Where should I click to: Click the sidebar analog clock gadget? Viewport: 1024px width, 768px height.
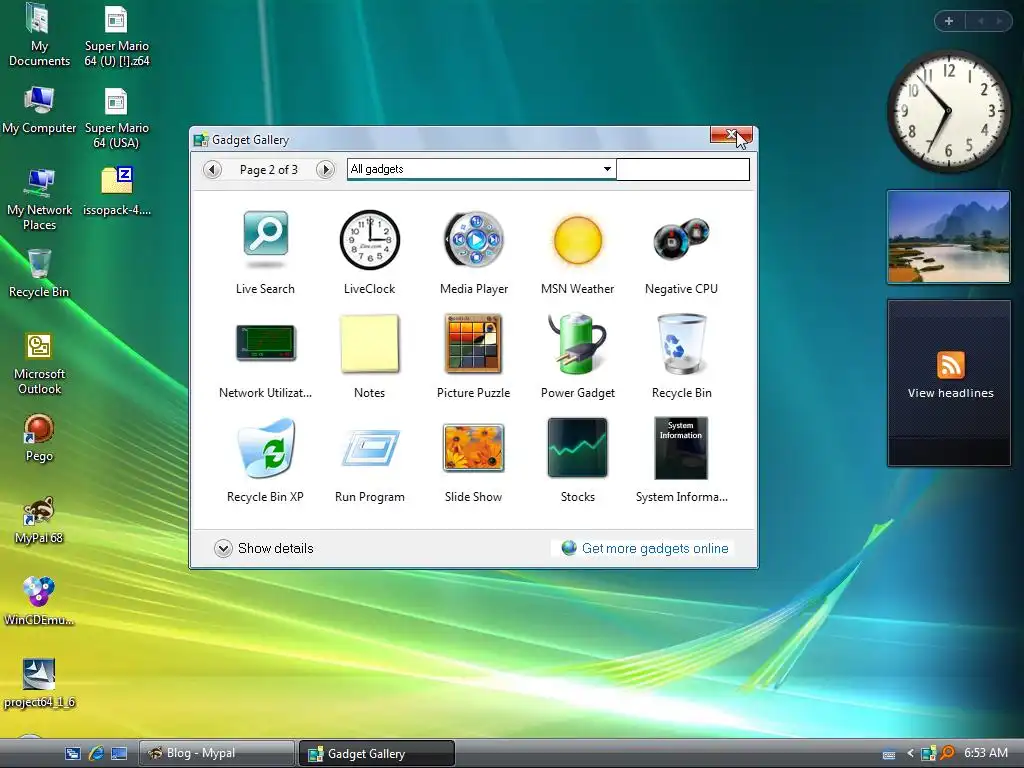(x=948, y=112)
